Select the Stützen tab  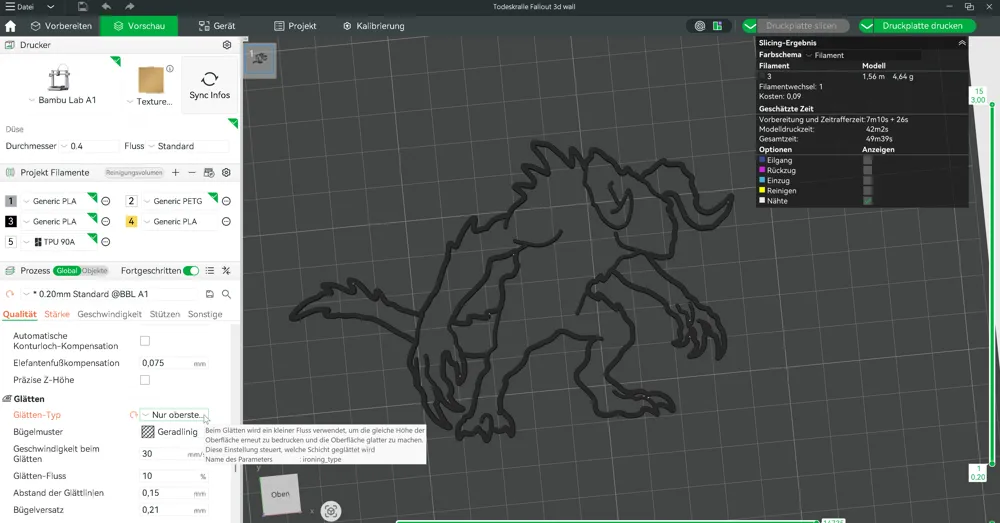tap(165, 314)
